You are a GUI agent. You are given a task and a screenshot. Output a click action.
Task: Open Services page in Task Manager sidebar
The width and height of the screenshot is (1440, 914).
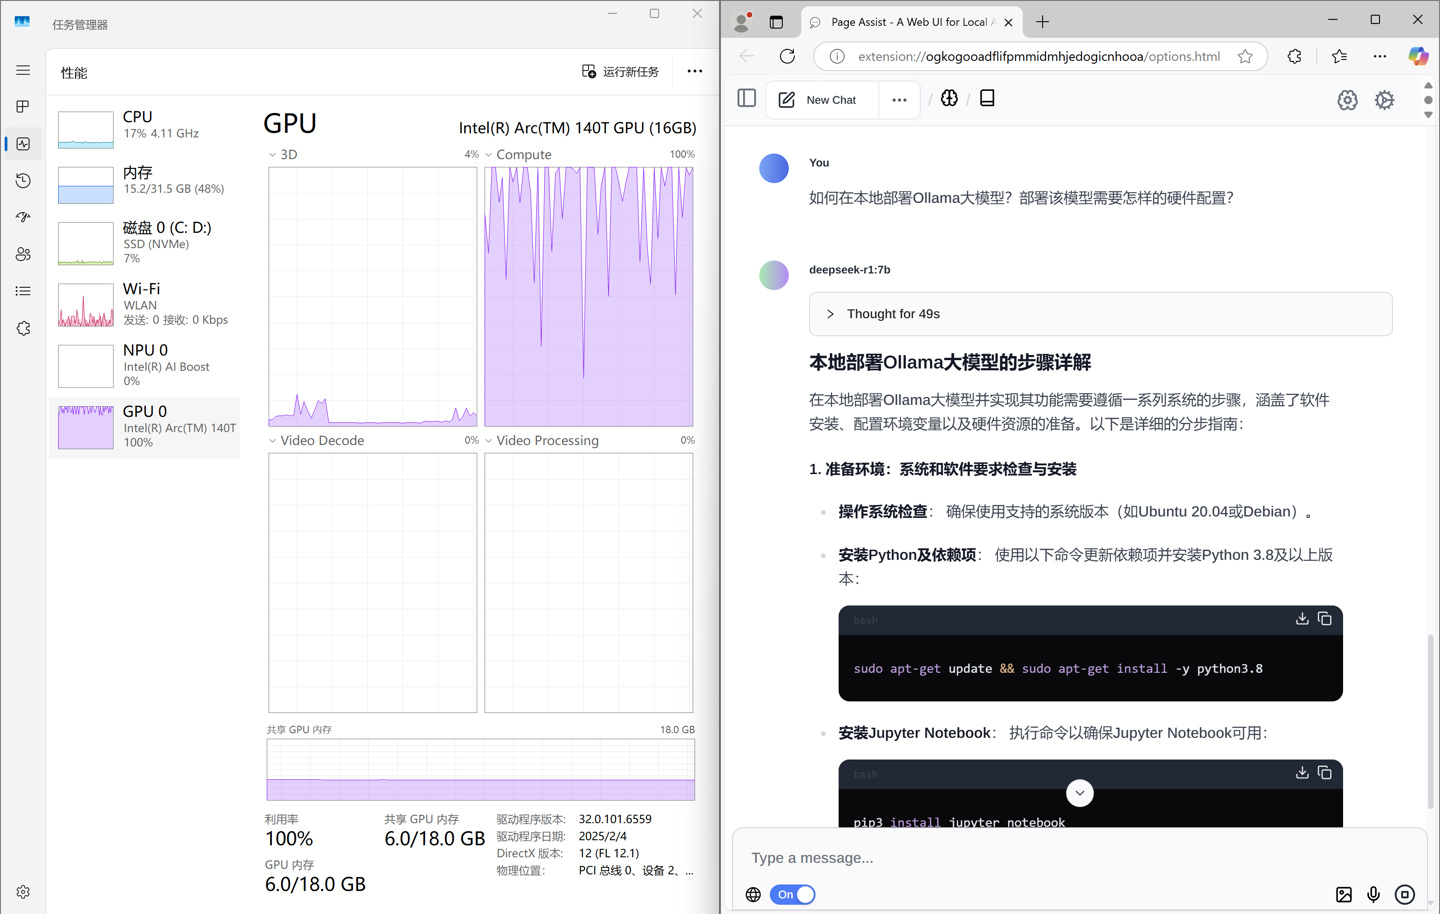point(23,328)
